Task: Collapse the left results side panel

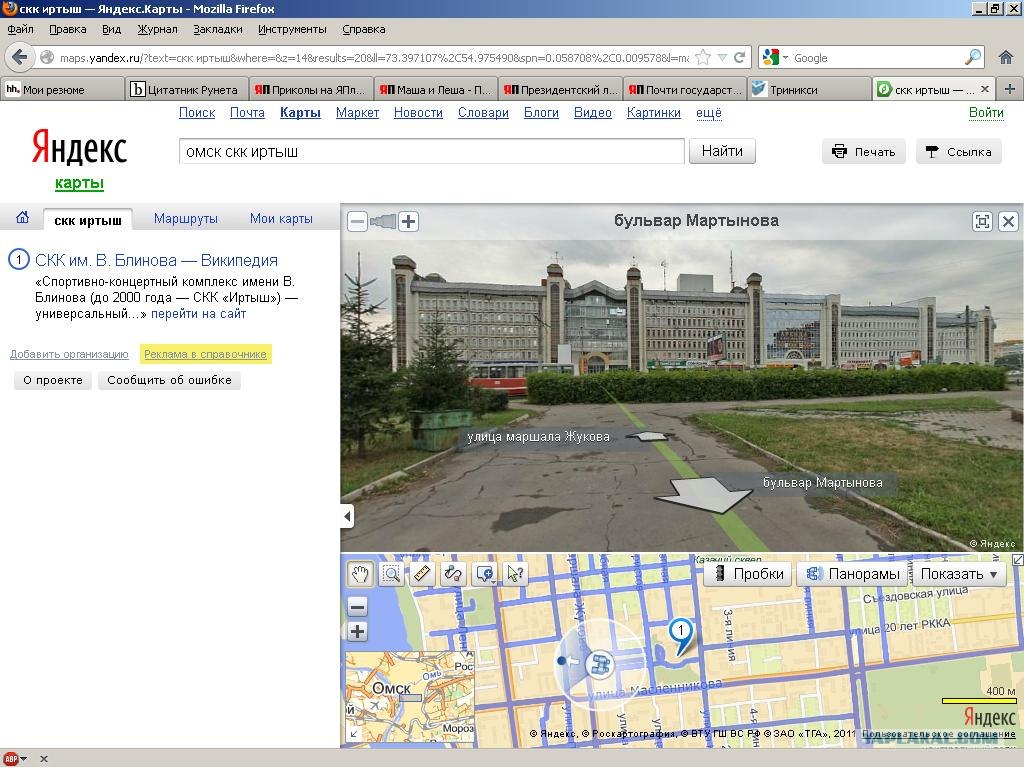Action: pyautogui.click(x=347, y=516)
